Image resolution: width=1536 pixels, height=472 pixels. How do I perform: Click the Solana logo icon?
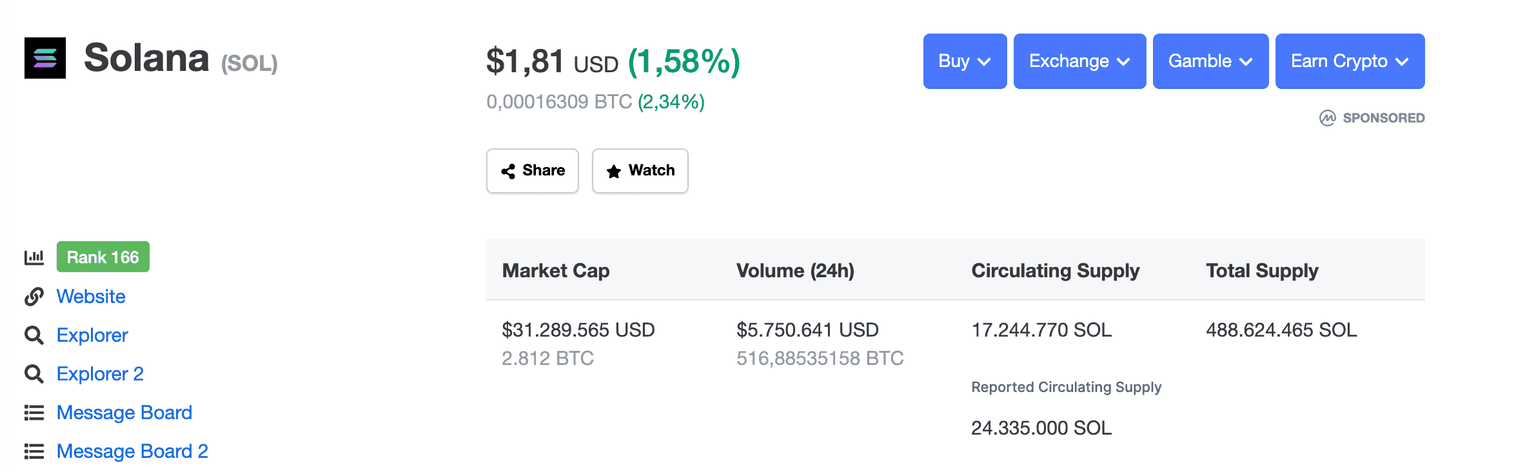pyautogui.click(x=45, y=58)
